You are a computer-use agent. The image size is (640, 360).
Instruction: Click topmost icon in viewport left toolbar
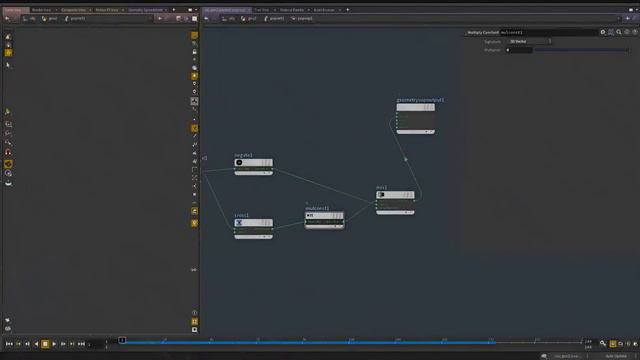tap(8, 37)
